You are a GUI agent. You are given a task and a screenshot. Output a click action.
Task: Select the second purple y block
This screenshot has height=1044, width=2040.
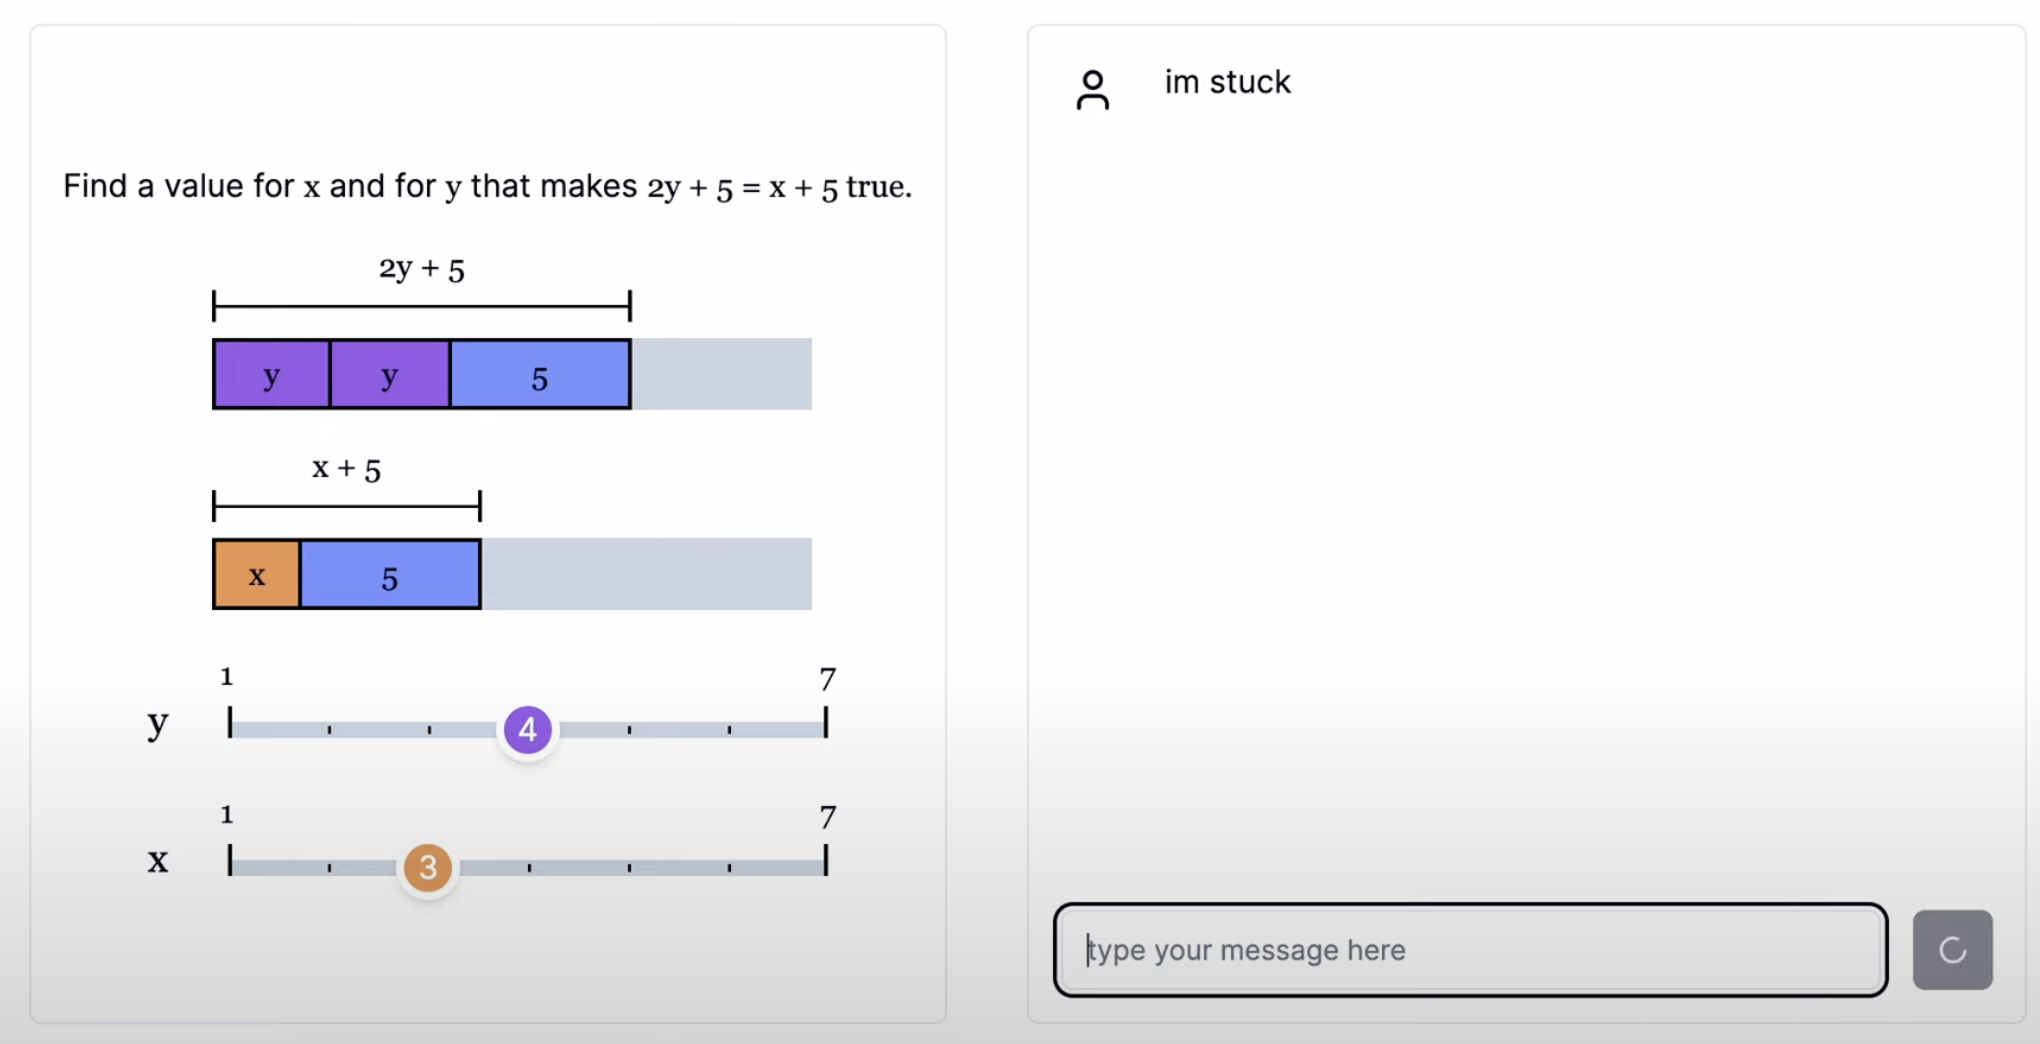pos(390,375)
